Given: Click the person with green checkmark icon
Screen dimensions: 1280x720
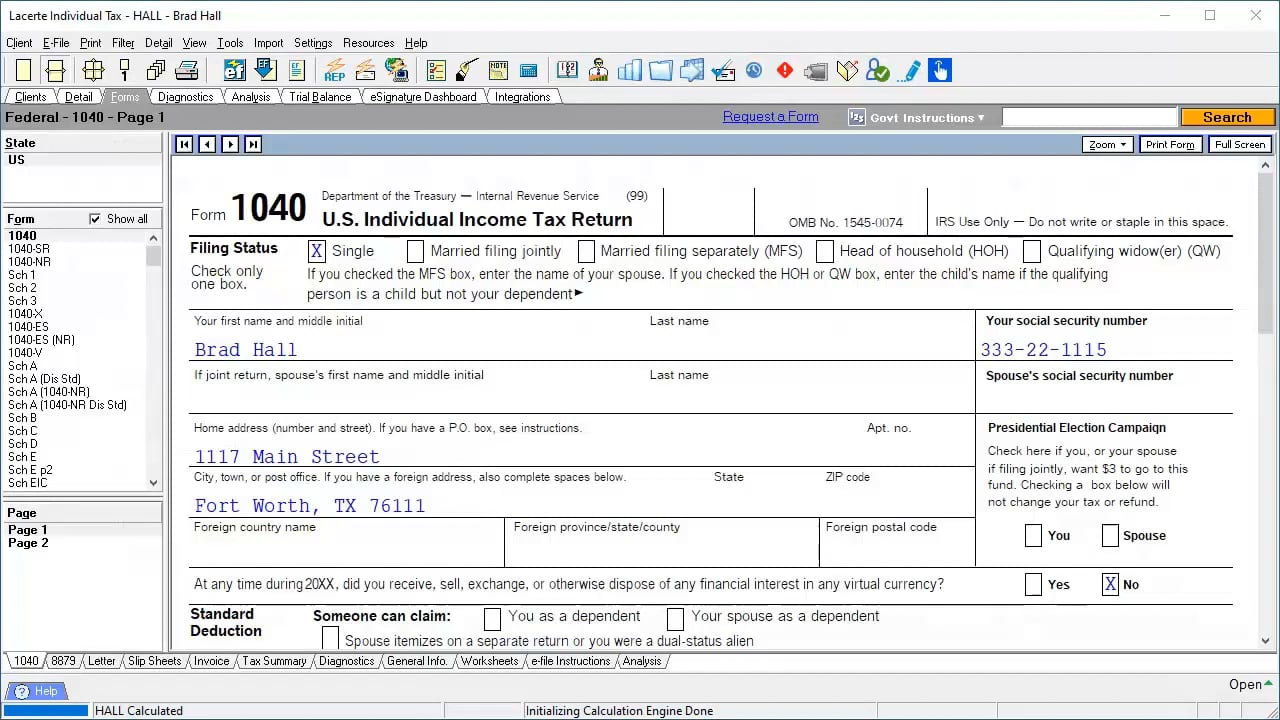Looking at the screenshot, I should 878,70.
